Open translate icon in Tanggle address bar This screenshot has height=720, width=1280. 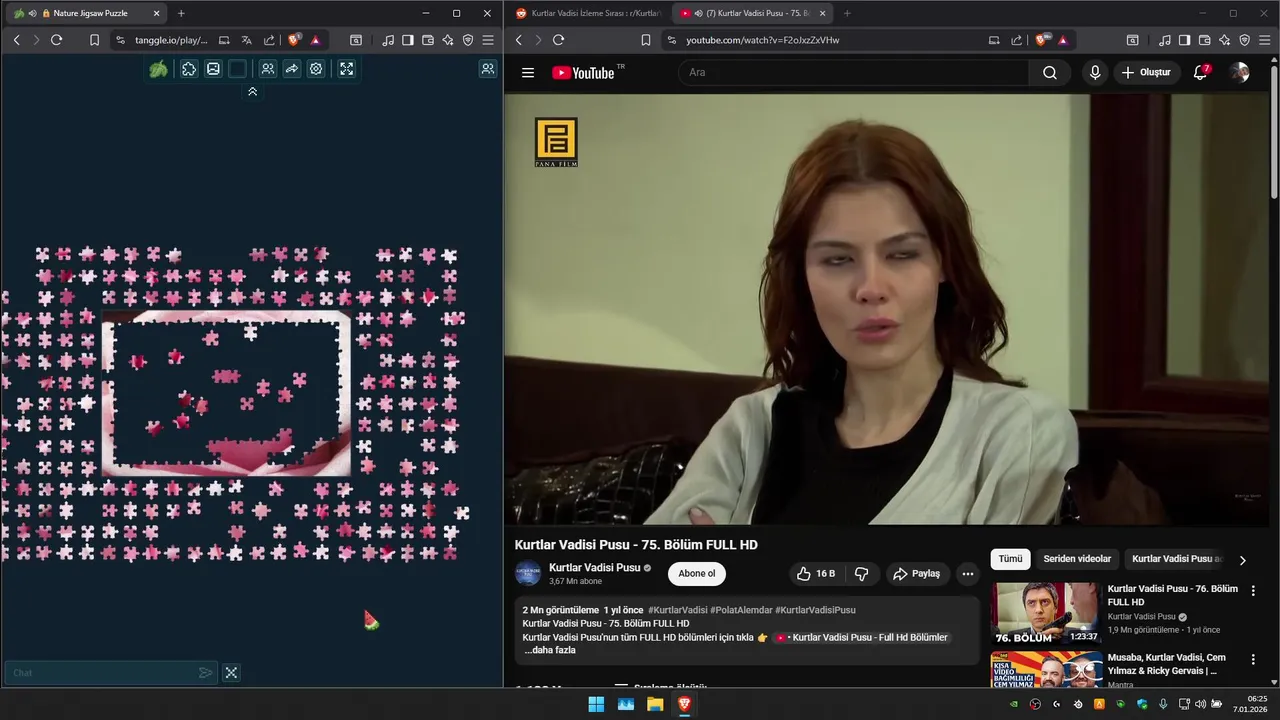pyautogui.click(x=247, y=40)
